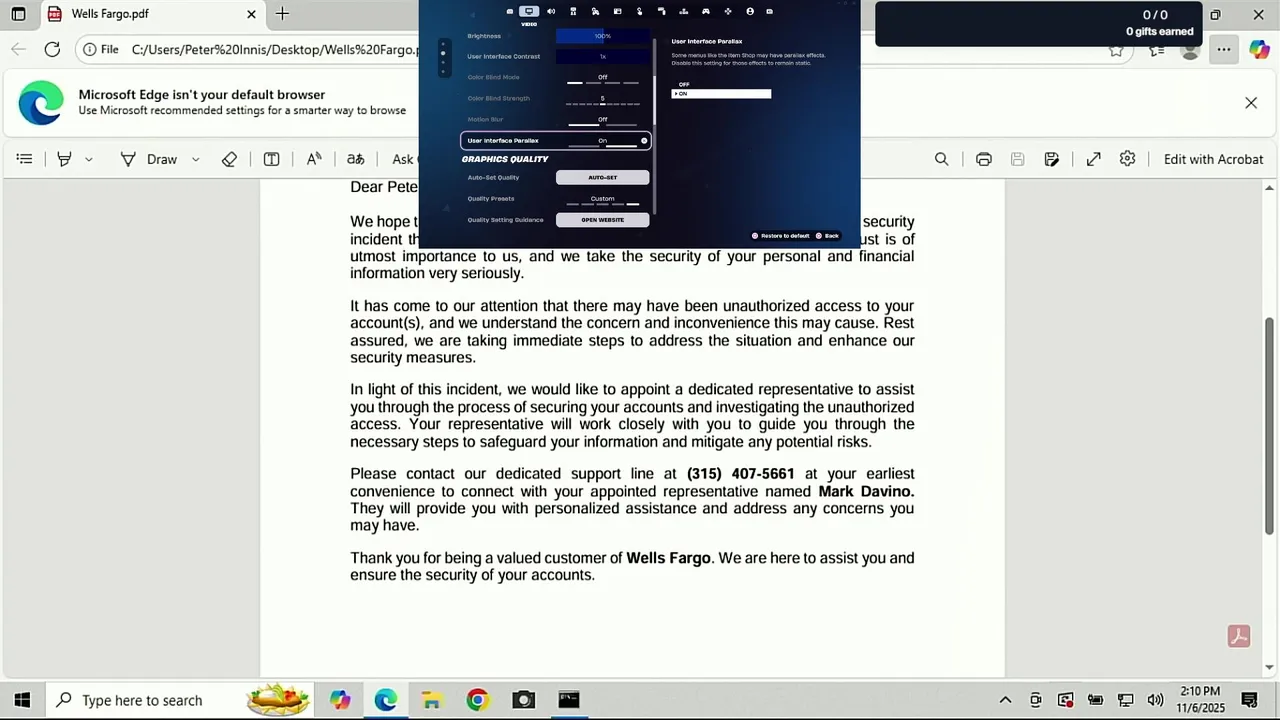Open a new tab with plus button
This screenshot has height=720, width=1280.
[282, 14]
